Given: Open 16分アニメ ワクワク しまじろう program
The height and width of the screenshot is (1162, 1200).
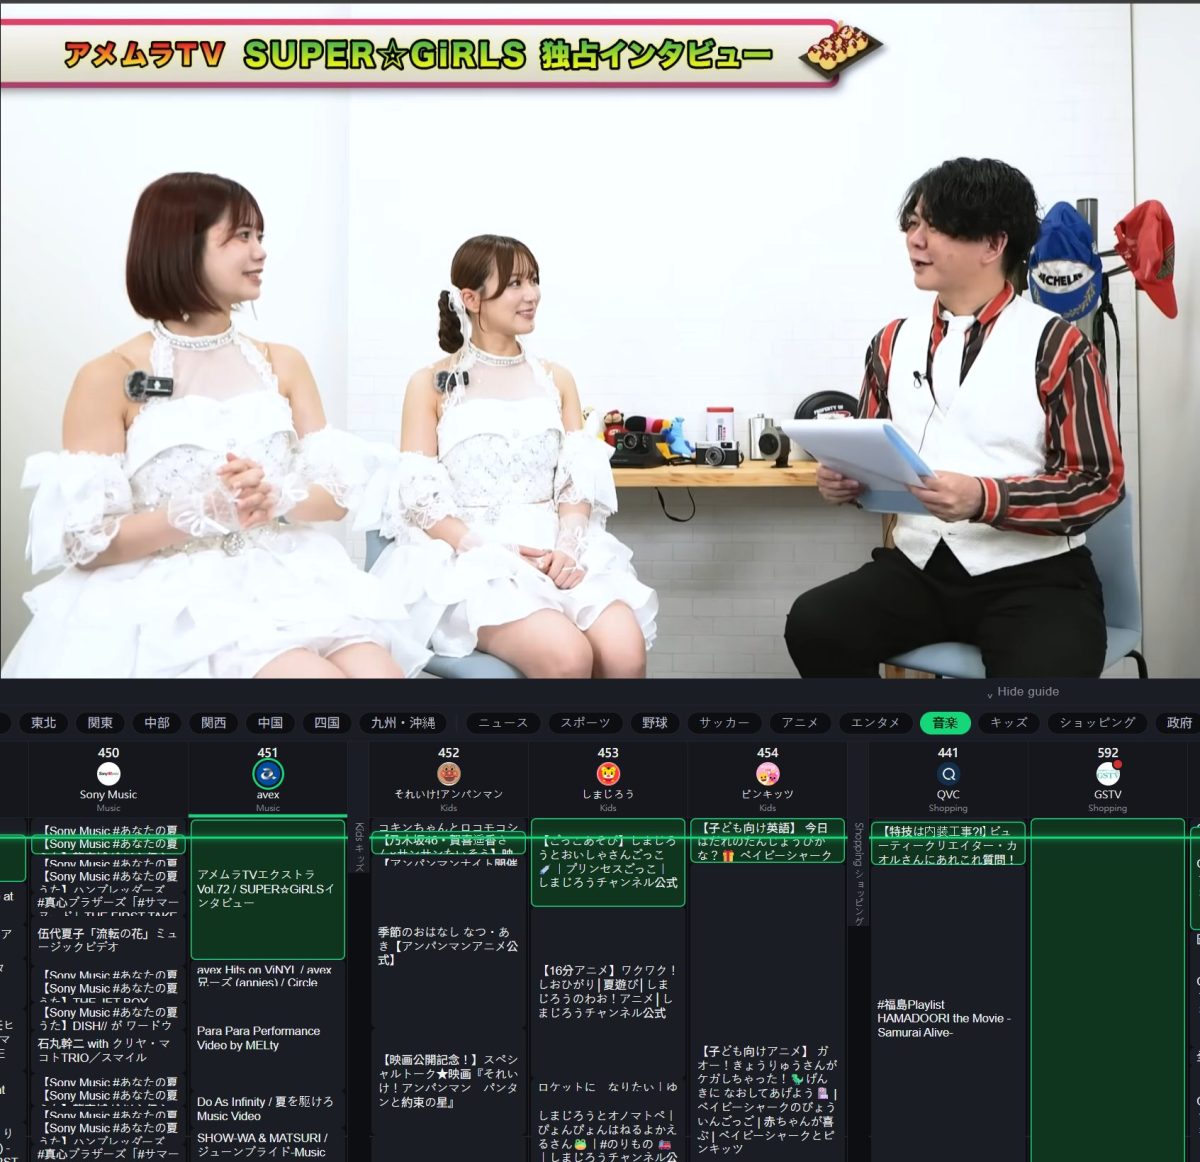Looking at the screenshot, I should click(x=608, y=991).
